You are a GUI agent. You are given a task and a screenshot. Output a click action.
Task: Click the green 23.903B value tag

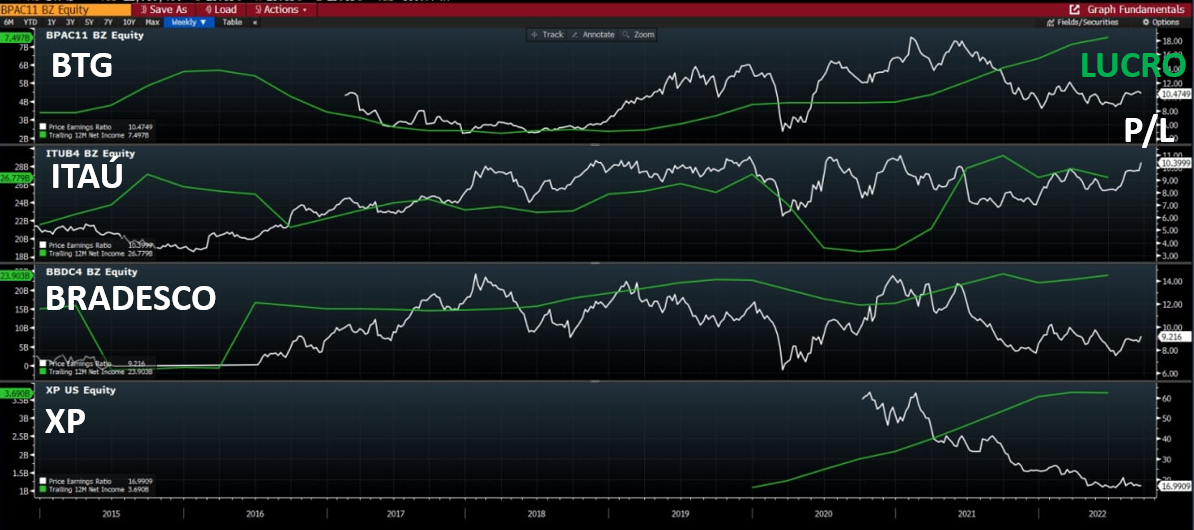pos(18,276)
